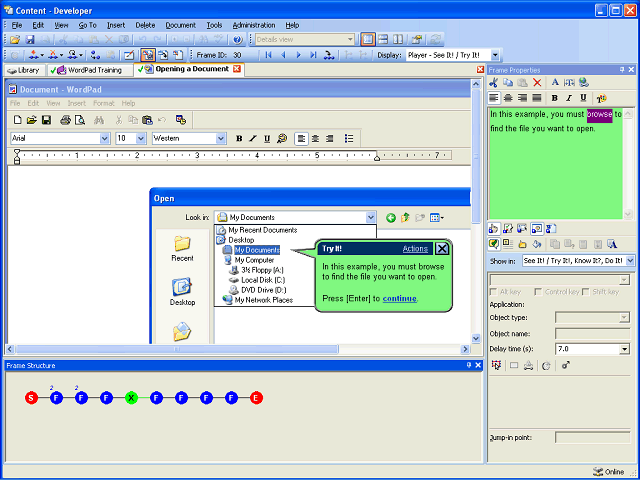The height and width of the screenshot is (480, 640).
Task: Click the paint bucket fill icon in Frame Properties
Action: click(537, 244)
